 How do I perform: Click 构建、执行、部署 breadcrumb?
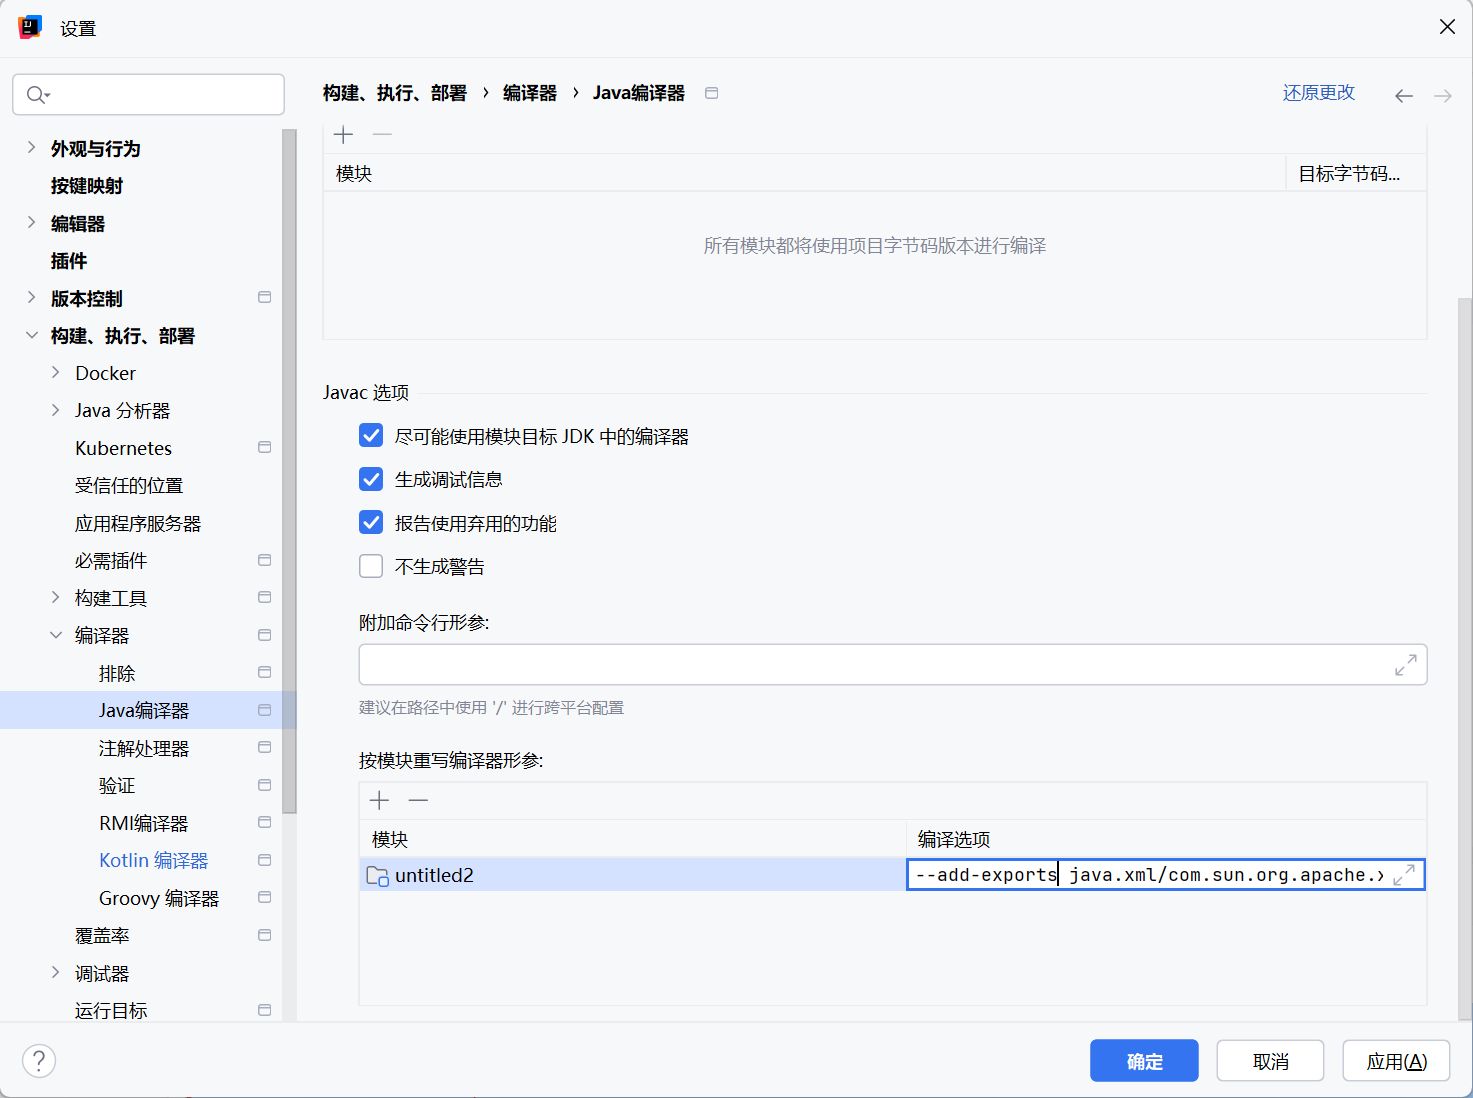click(395, 93)
